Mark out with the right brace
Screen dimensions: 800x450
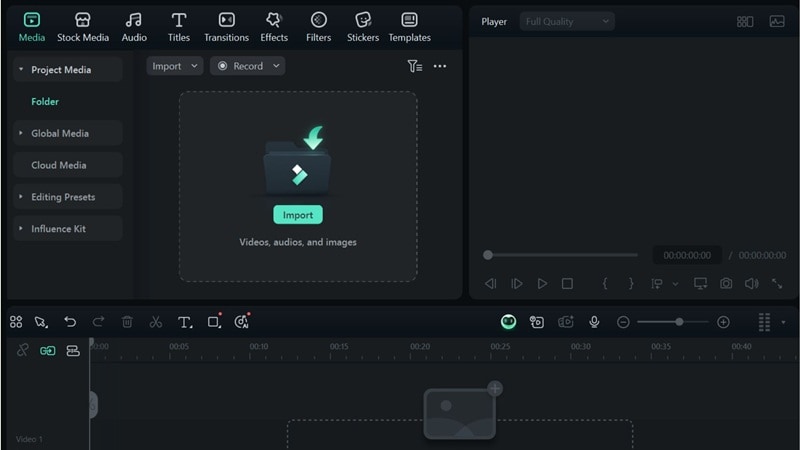click(631, 283)
